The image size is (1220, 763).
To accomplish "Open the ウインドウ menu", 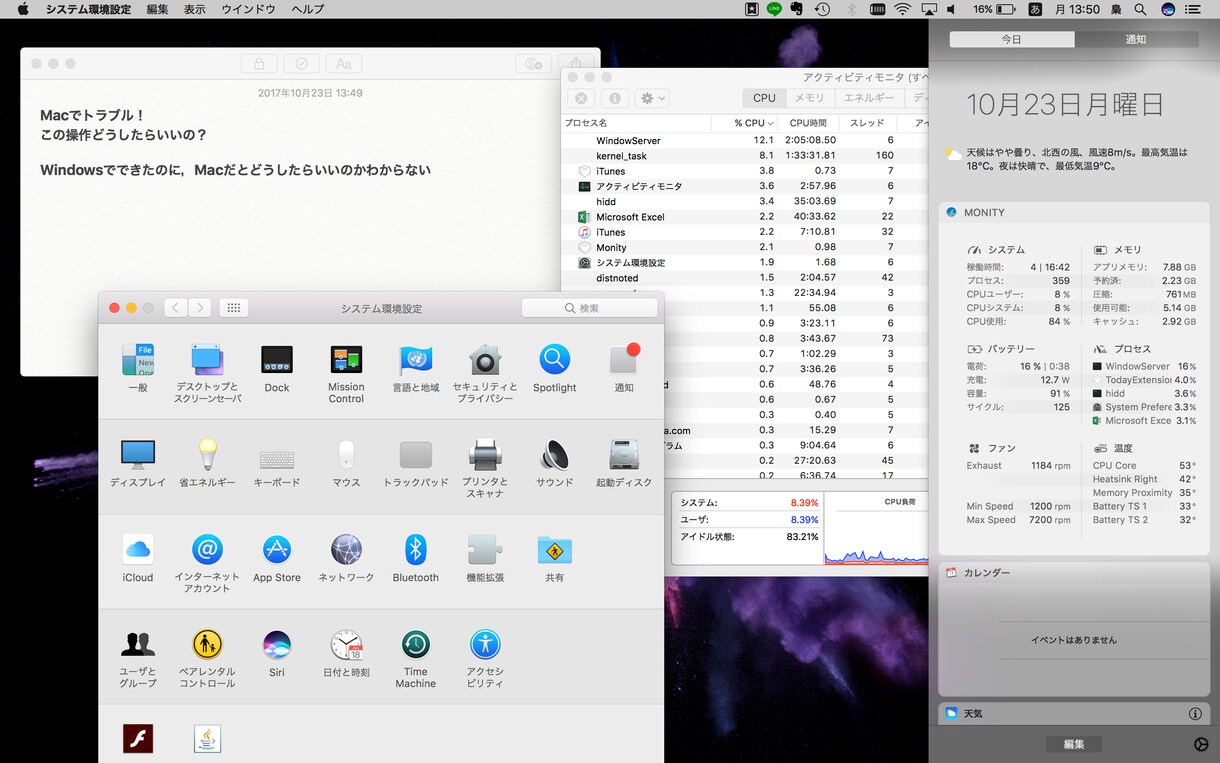I will (x=248, y=9).
